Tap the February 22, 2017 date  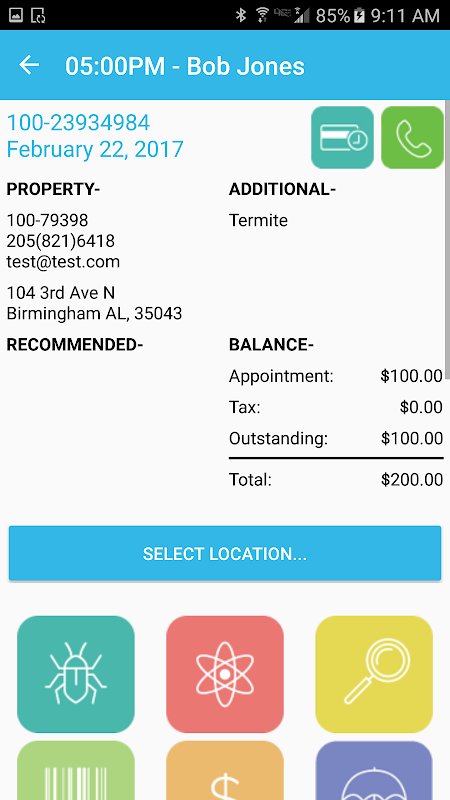(95, 149)
